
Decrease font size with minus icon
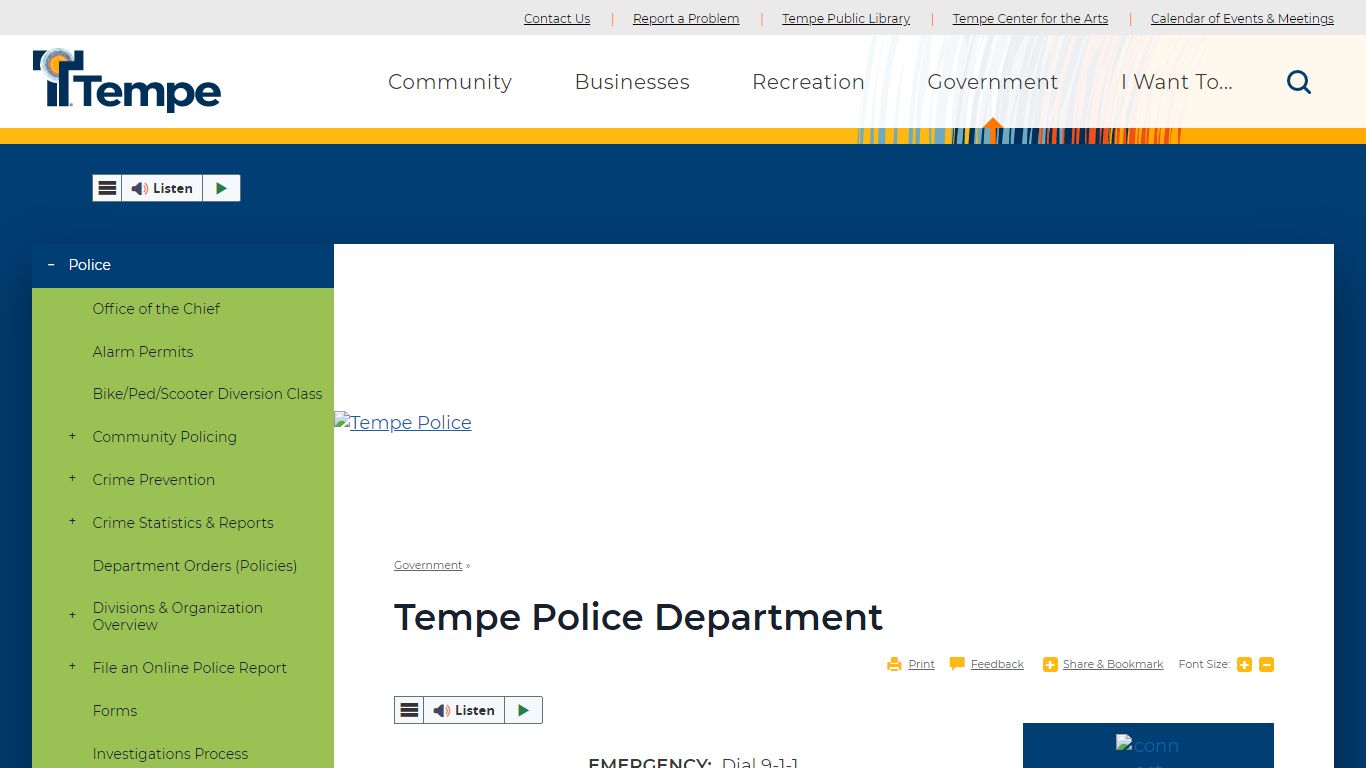pyautogui.click(x=1266, y=665)
